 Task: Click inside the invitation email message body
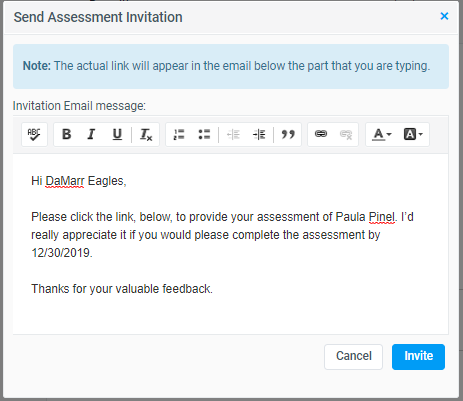point(231,244)
